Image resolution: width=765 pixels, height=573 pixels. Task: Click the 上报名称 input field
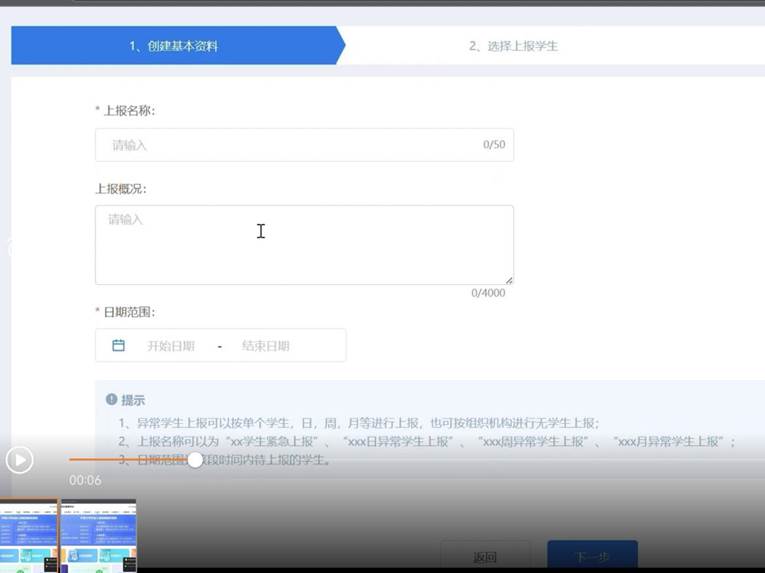(x=290, y=145)
